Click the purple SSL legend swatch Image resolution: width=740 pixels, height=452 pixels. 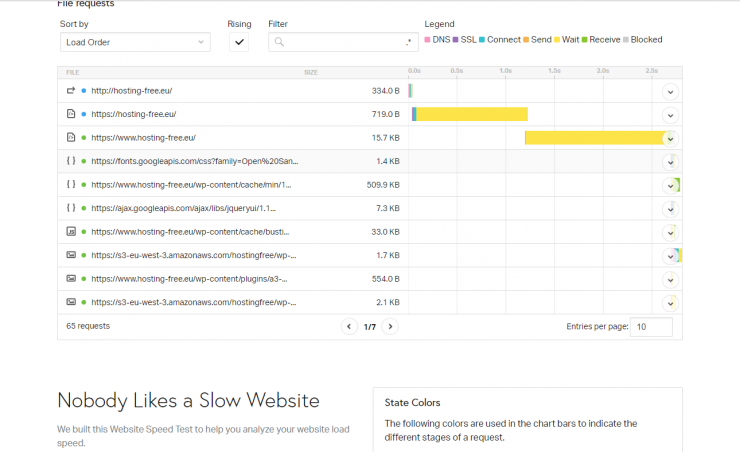(x=455, y=40)
